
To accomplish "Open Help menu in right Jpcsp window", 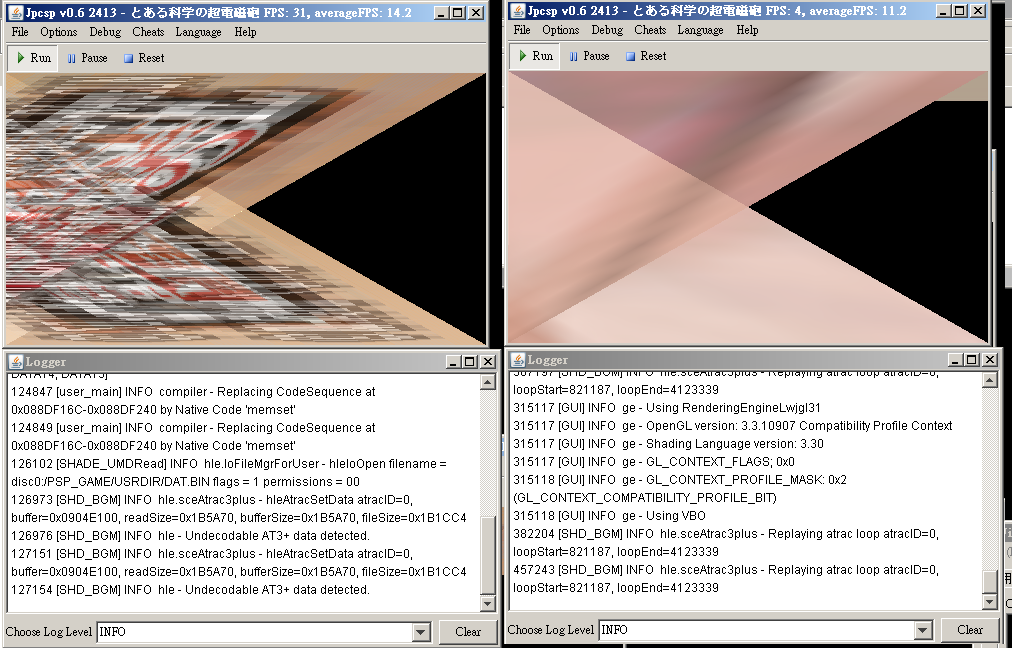I will (747, 30).
